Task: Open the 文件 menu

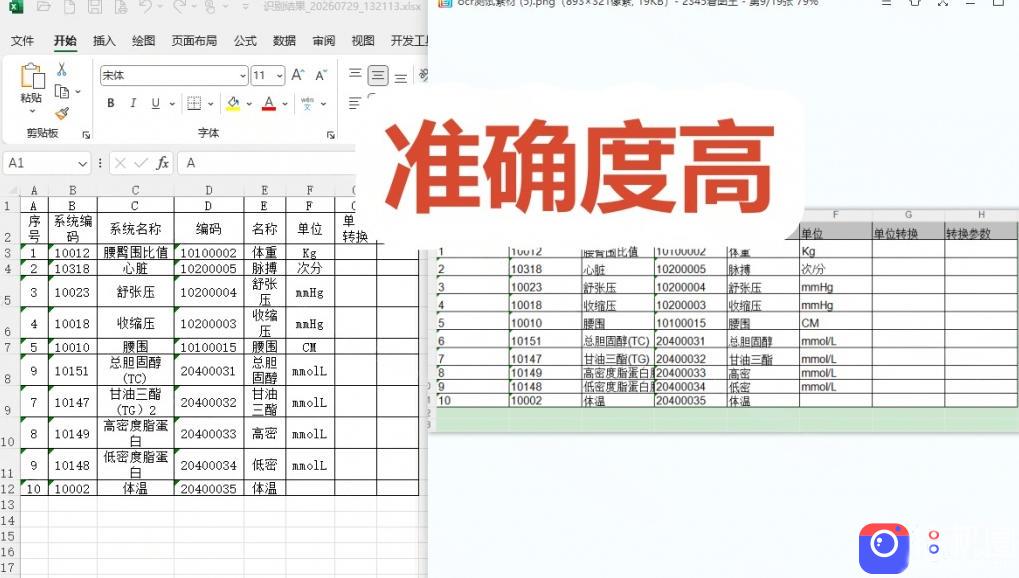Action: point(22,41)
